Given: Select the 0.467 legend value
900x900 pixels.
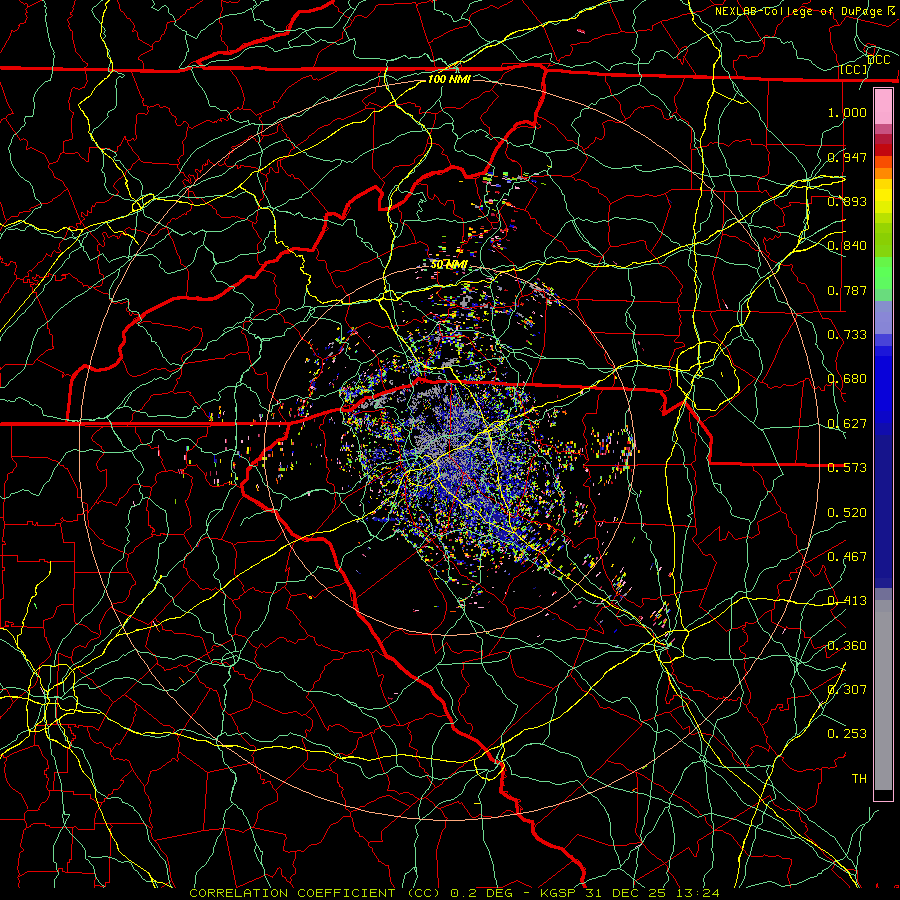Looking at the screenshot, I should [x=847, y=557].
